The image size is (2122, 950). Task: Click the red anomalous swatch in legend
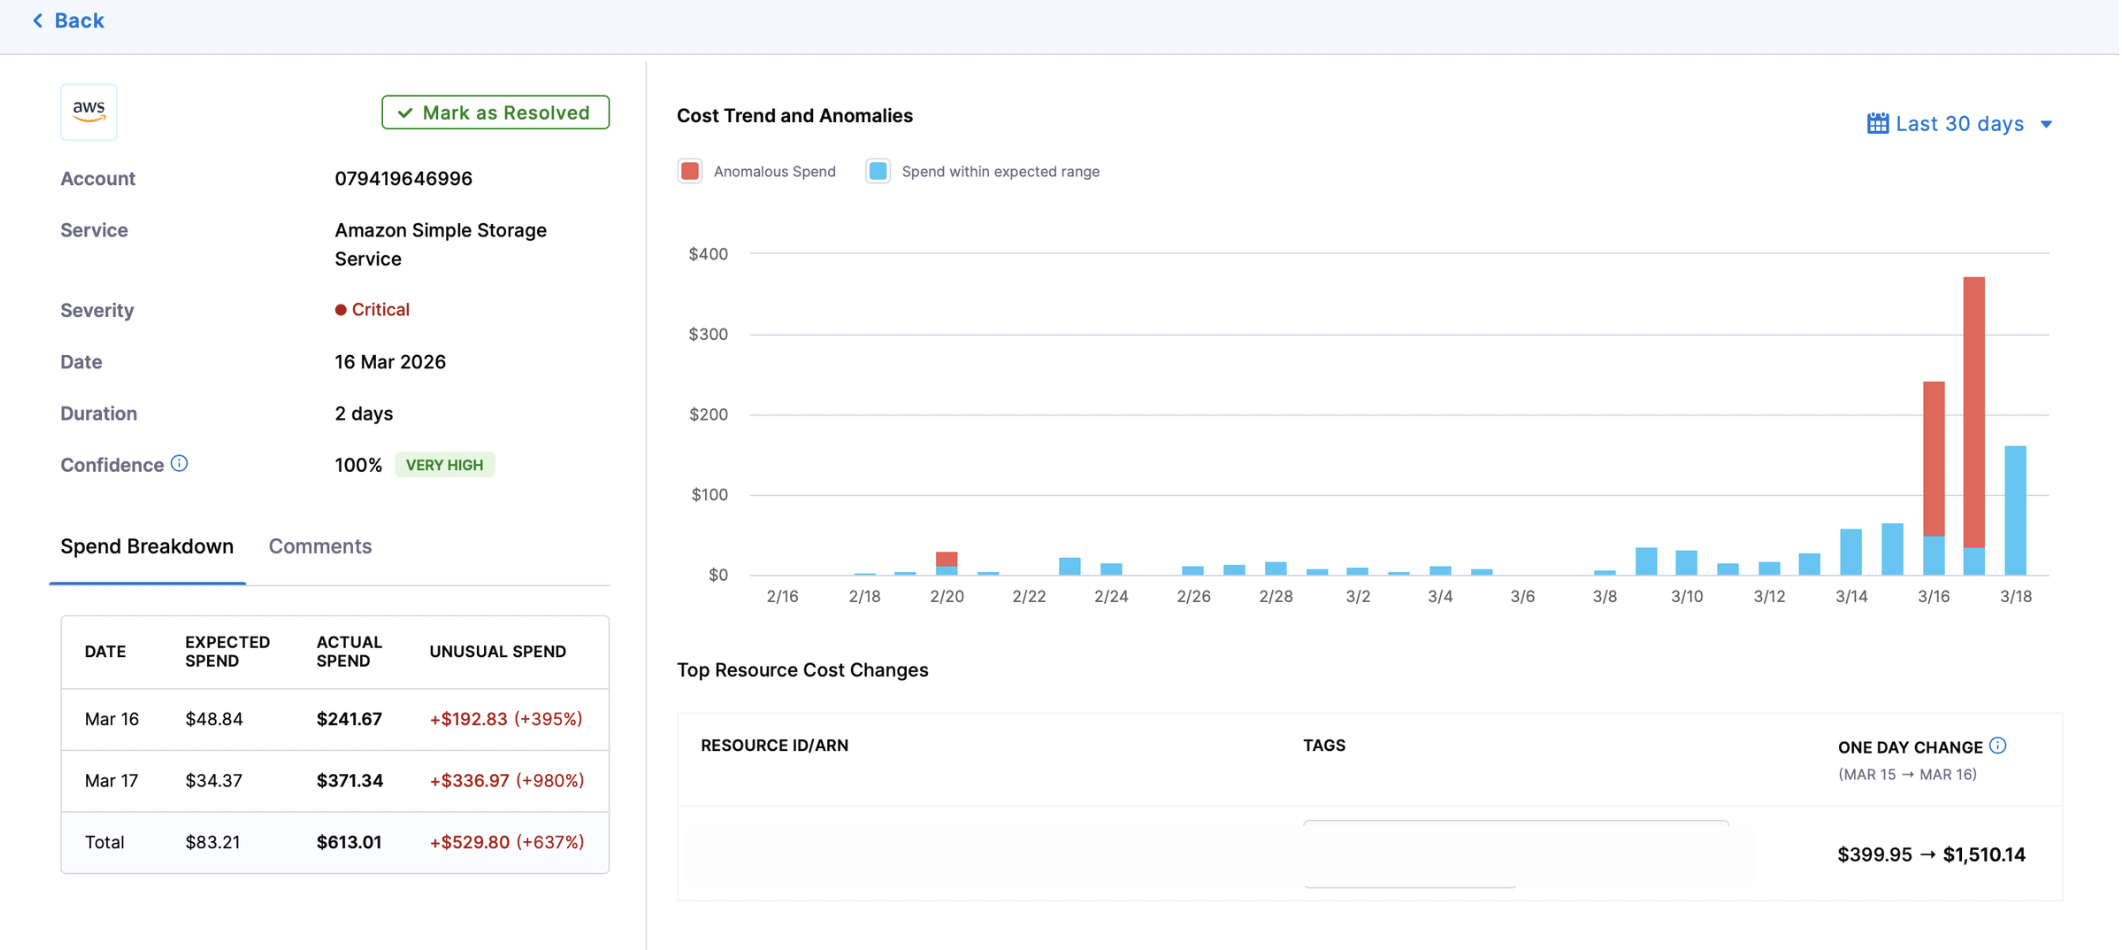pos(690,172)
